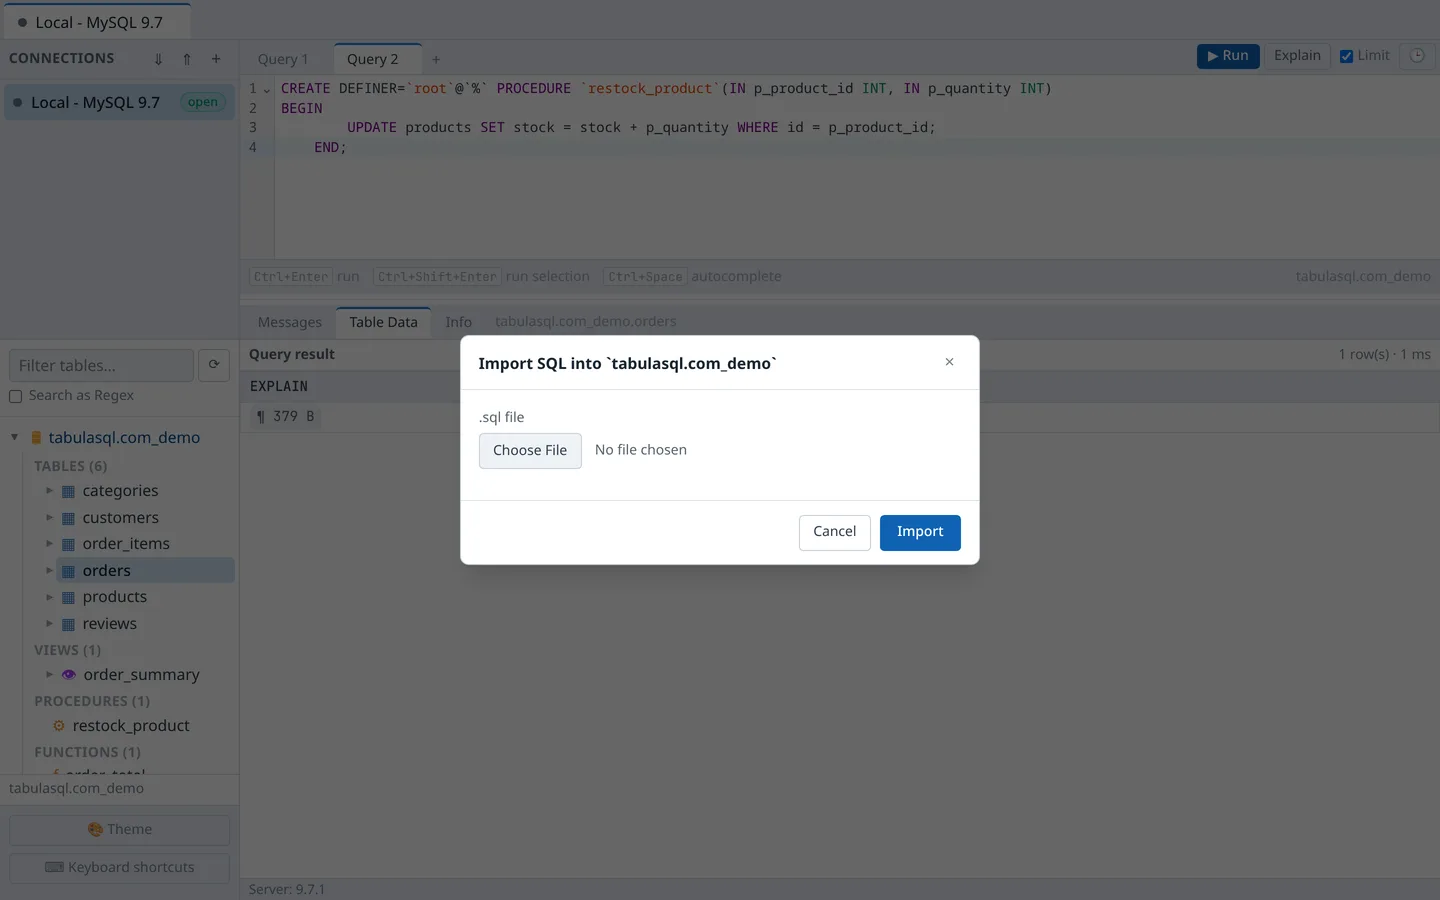Select the Local - MySQL 9.7 connection
This screenshot has height=900, width=1440.
click(x=119, y=102)
